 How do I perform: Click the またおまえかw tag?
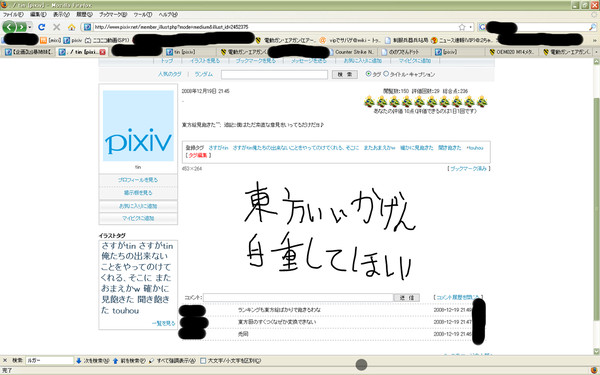pyautogui.click(x=379, y=148)
